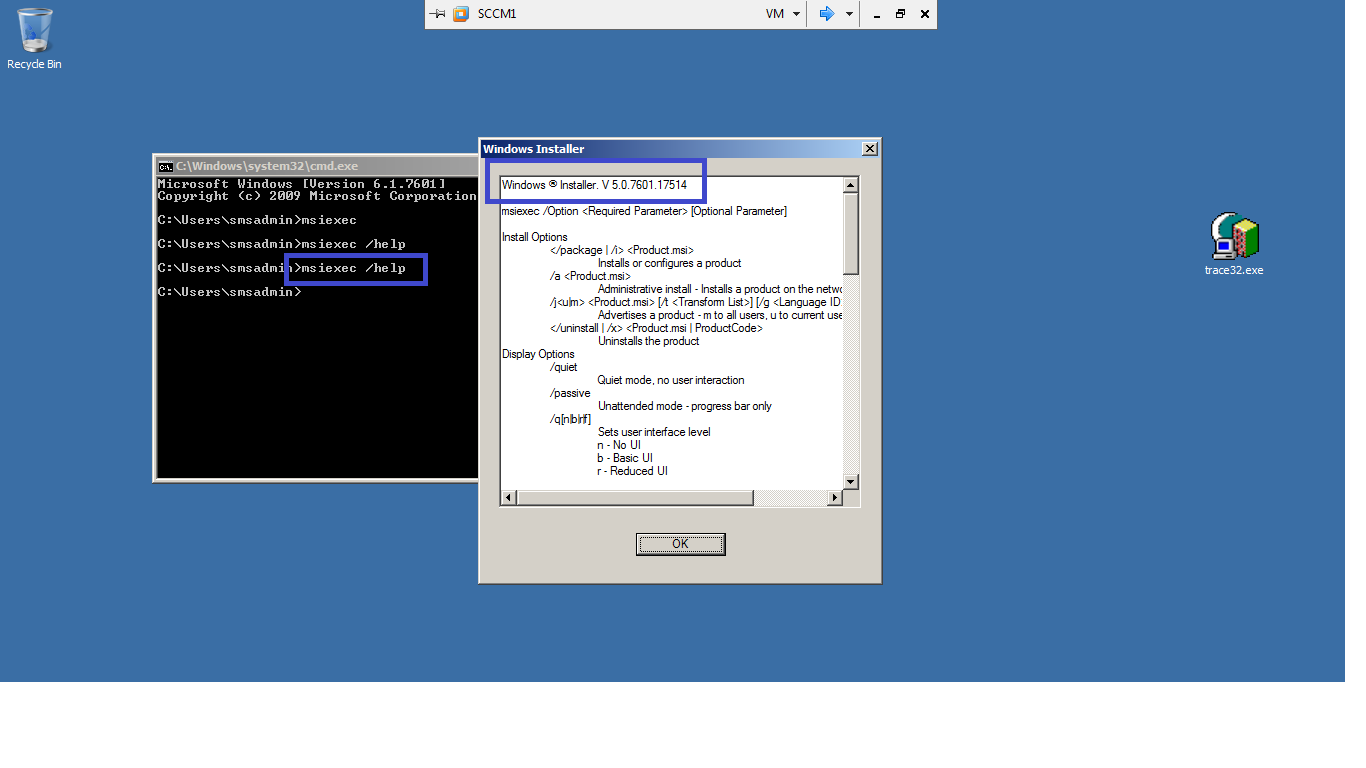
Task: Click the blue arrow send icon
Action: tap(826, 14)
